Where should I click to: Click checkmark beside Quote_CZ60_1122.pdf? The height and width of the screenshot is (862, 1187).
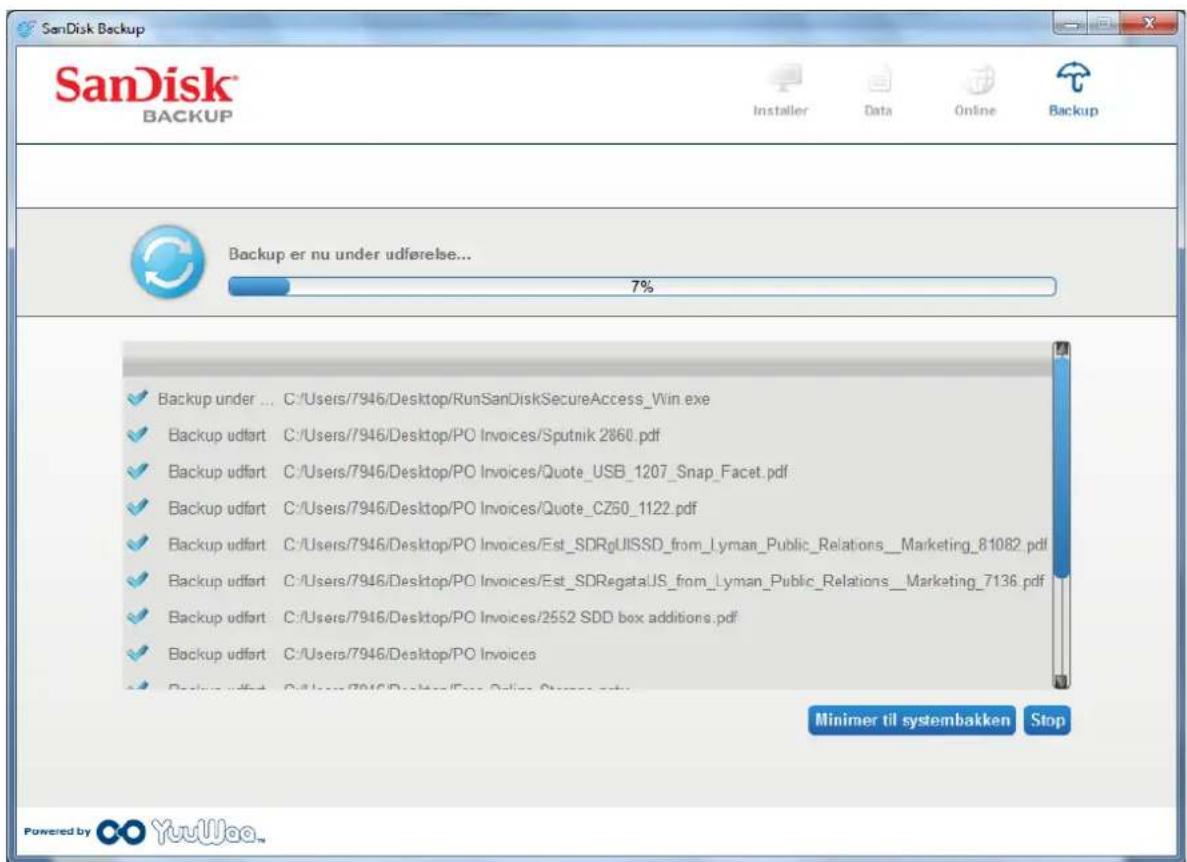click(137, 507)
